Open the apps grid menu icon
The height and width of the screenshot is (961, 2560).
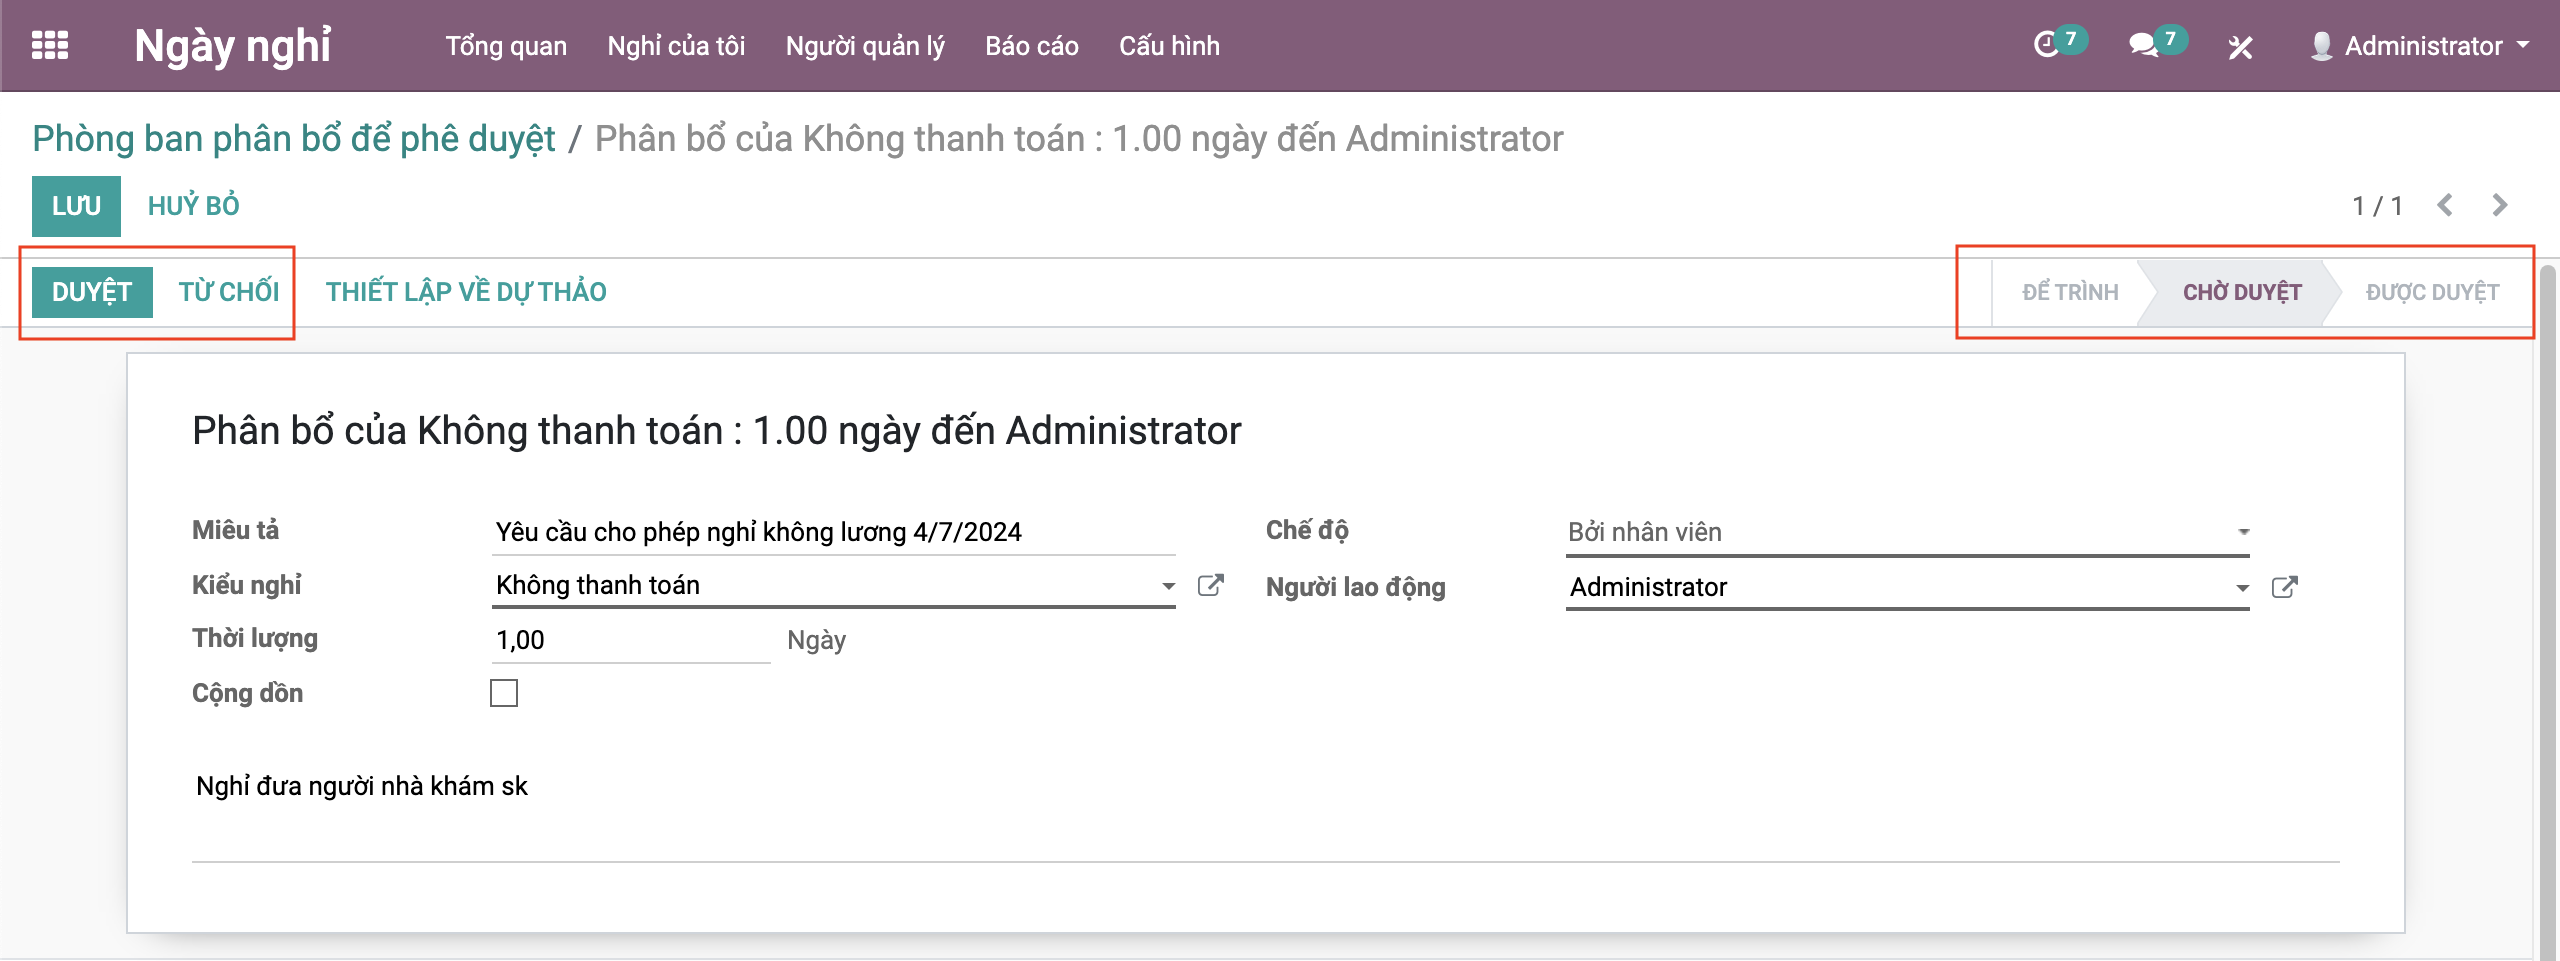tap(50, 46)
